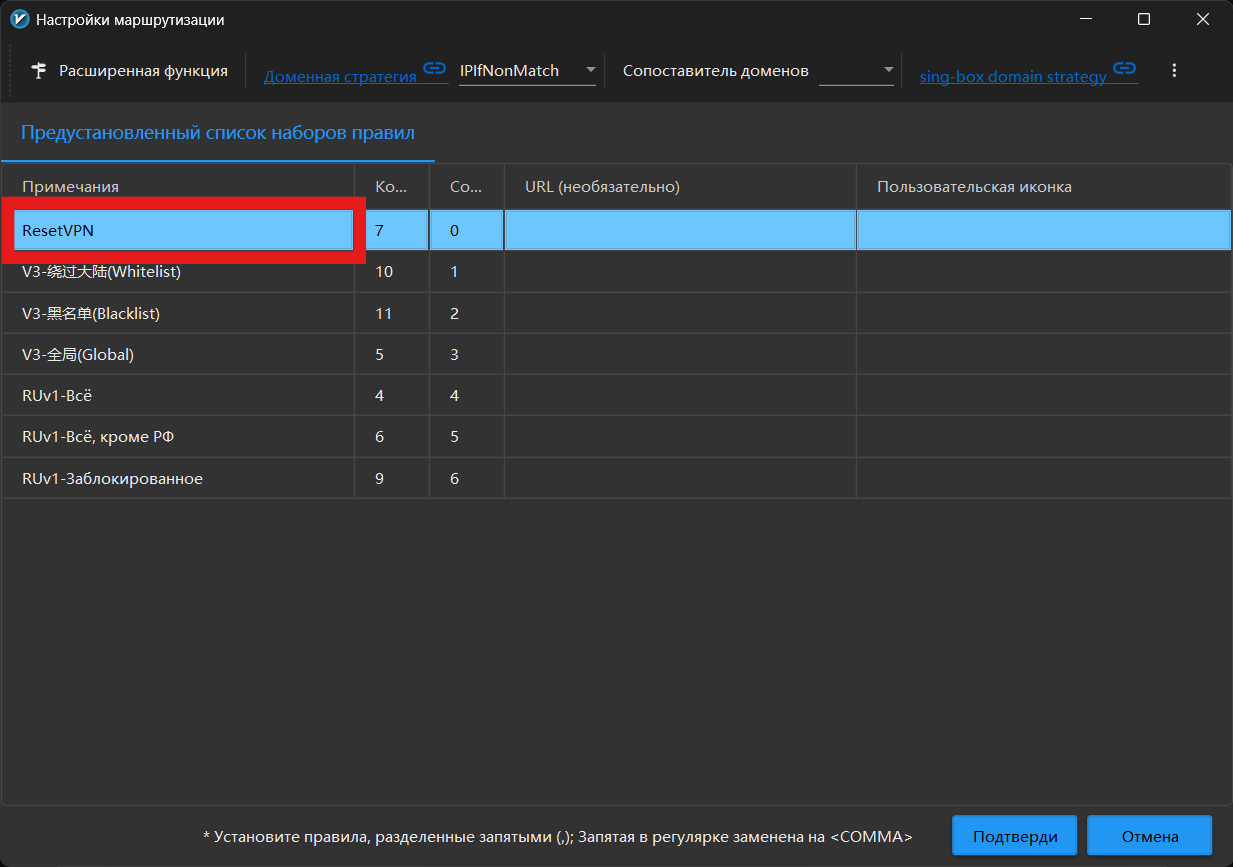Open the sing-box domain strategy link
The height and width of the screenshot is (867, 1233).
(1013, 77)
